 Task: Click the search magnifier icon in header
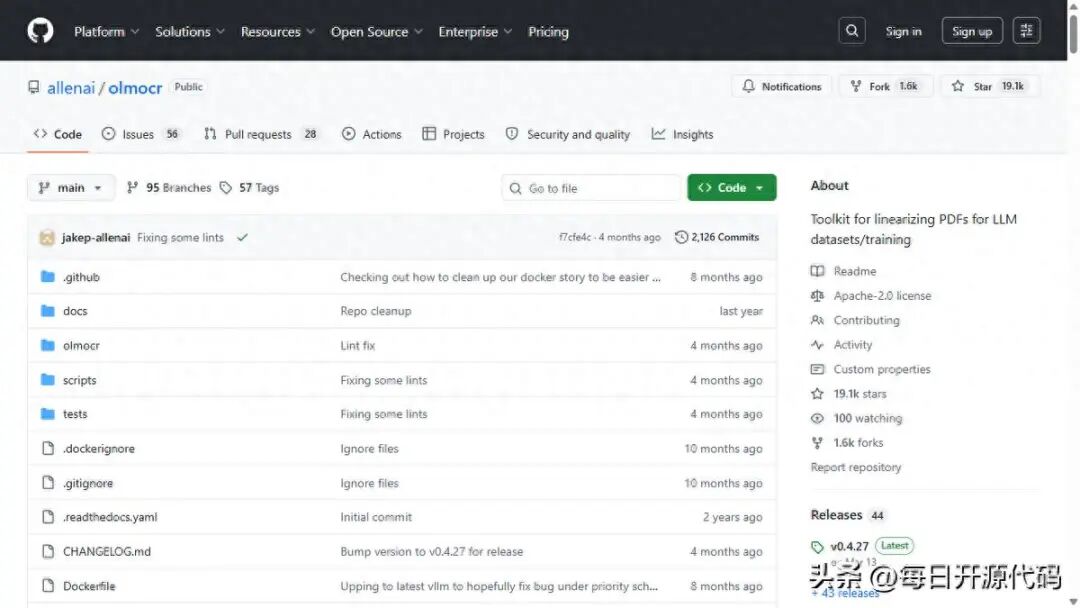tap(852, 31)
